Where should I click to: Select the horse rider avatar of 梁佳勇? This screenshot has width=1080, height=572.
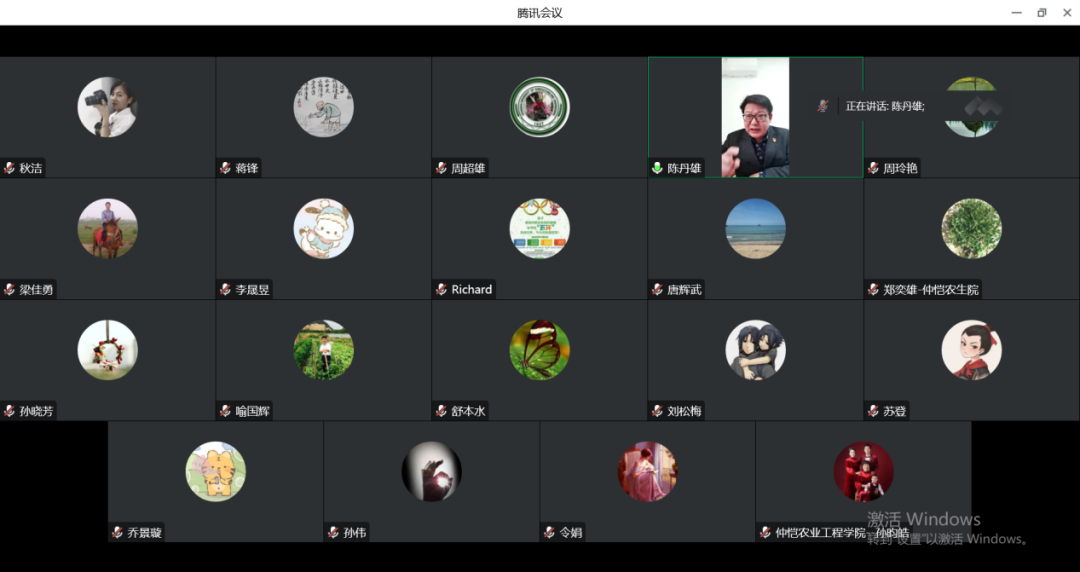coord(107,228)
